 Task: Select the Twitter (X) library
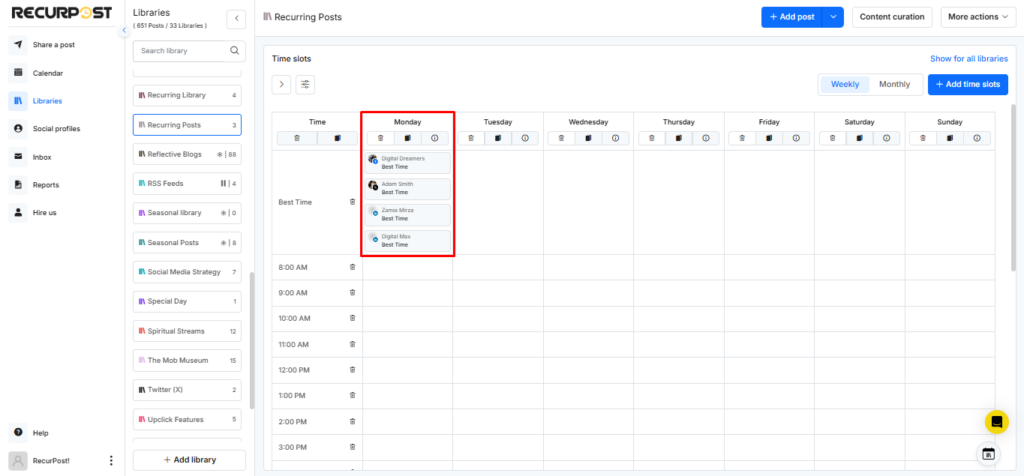pos(187,390)
